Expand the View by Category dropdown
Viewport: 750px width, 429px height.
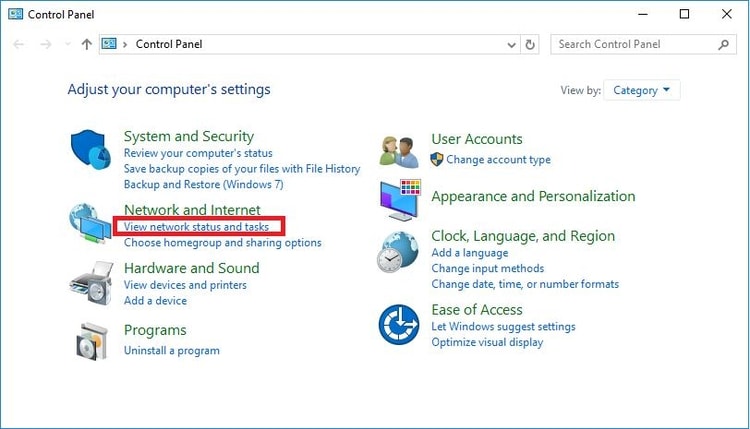(641, 90)
